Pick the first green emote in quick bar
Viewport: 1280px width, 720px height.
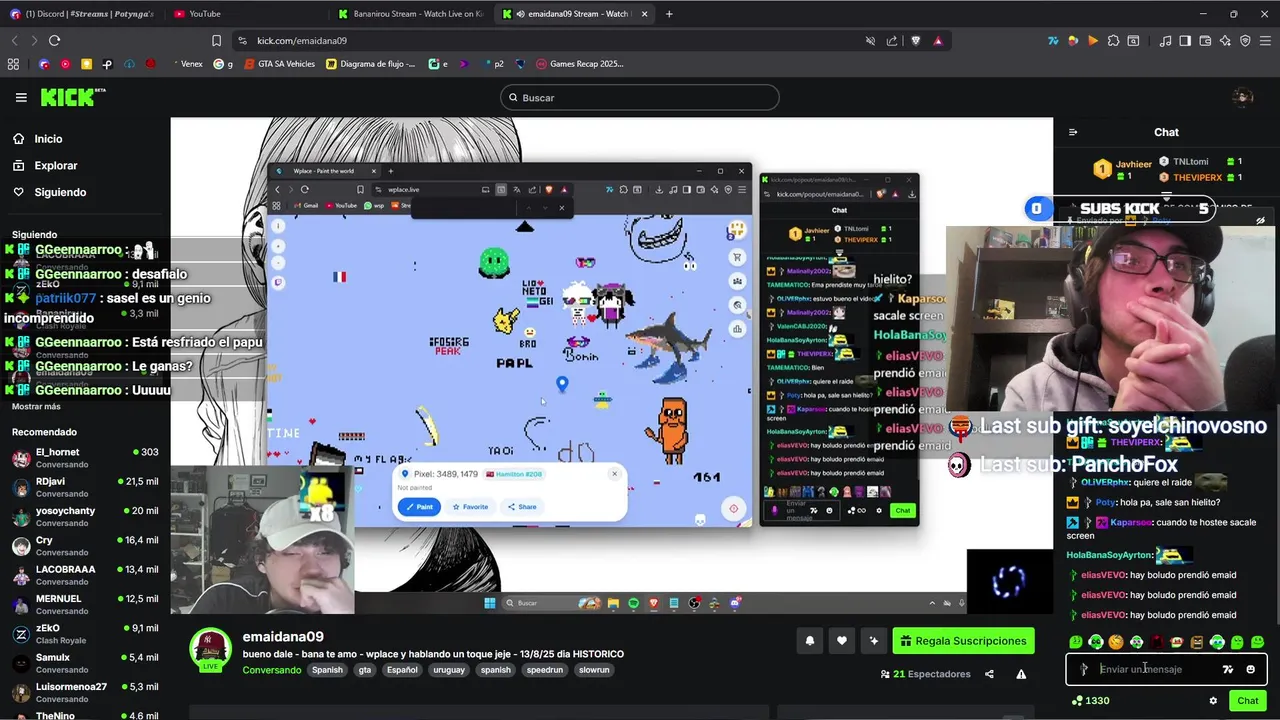(x=1076, y=642)
